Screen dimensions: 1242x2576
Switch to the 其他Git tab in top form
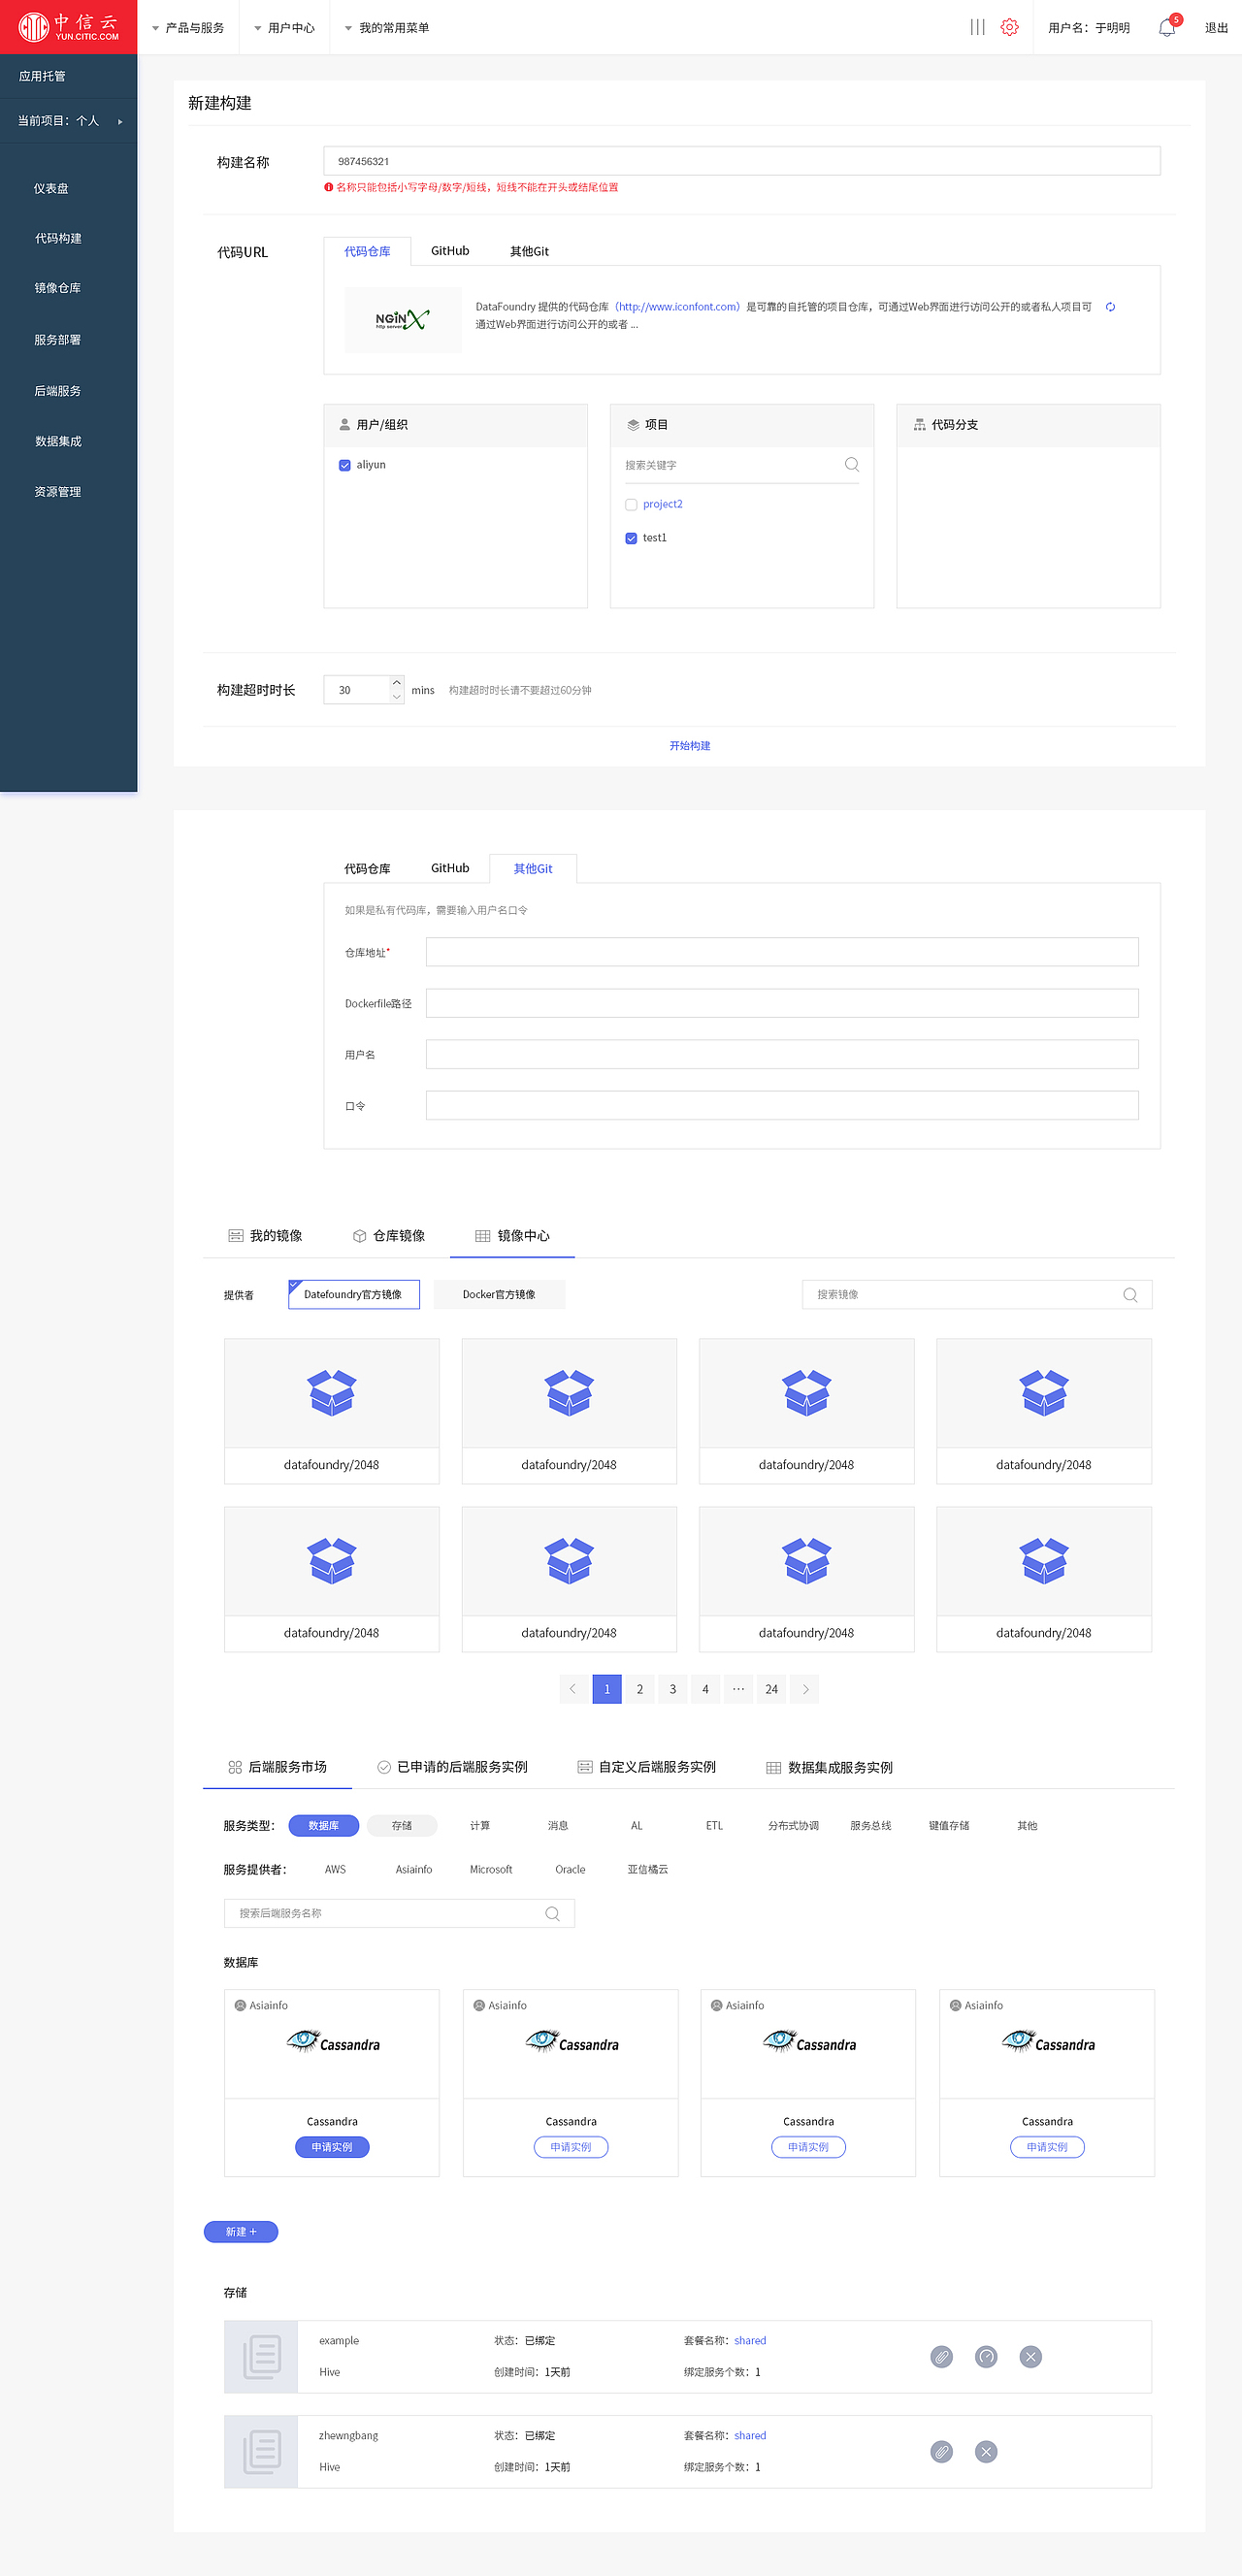[529, 251]
